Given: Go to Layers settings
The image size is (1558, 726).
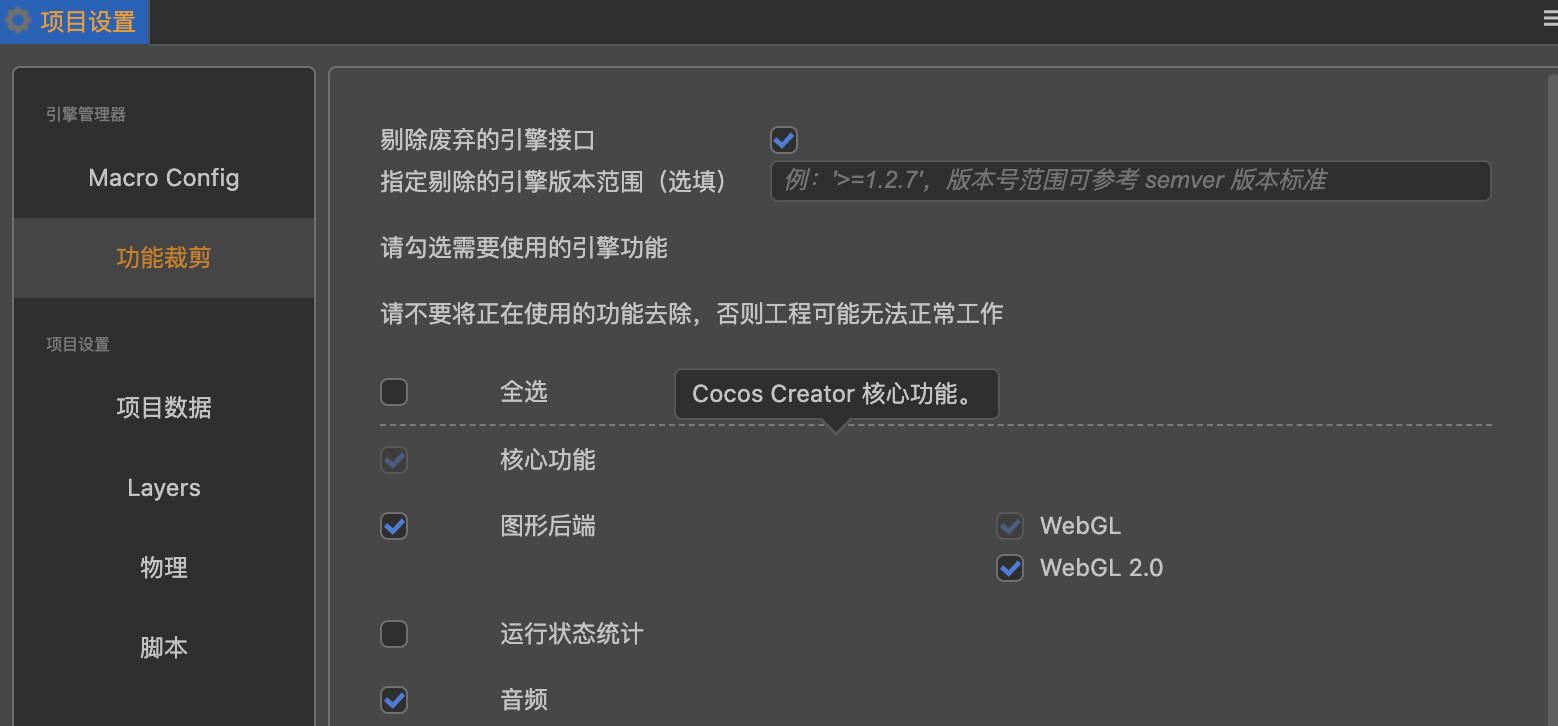Looking at the screenshot, I should (x=164, y=488).
